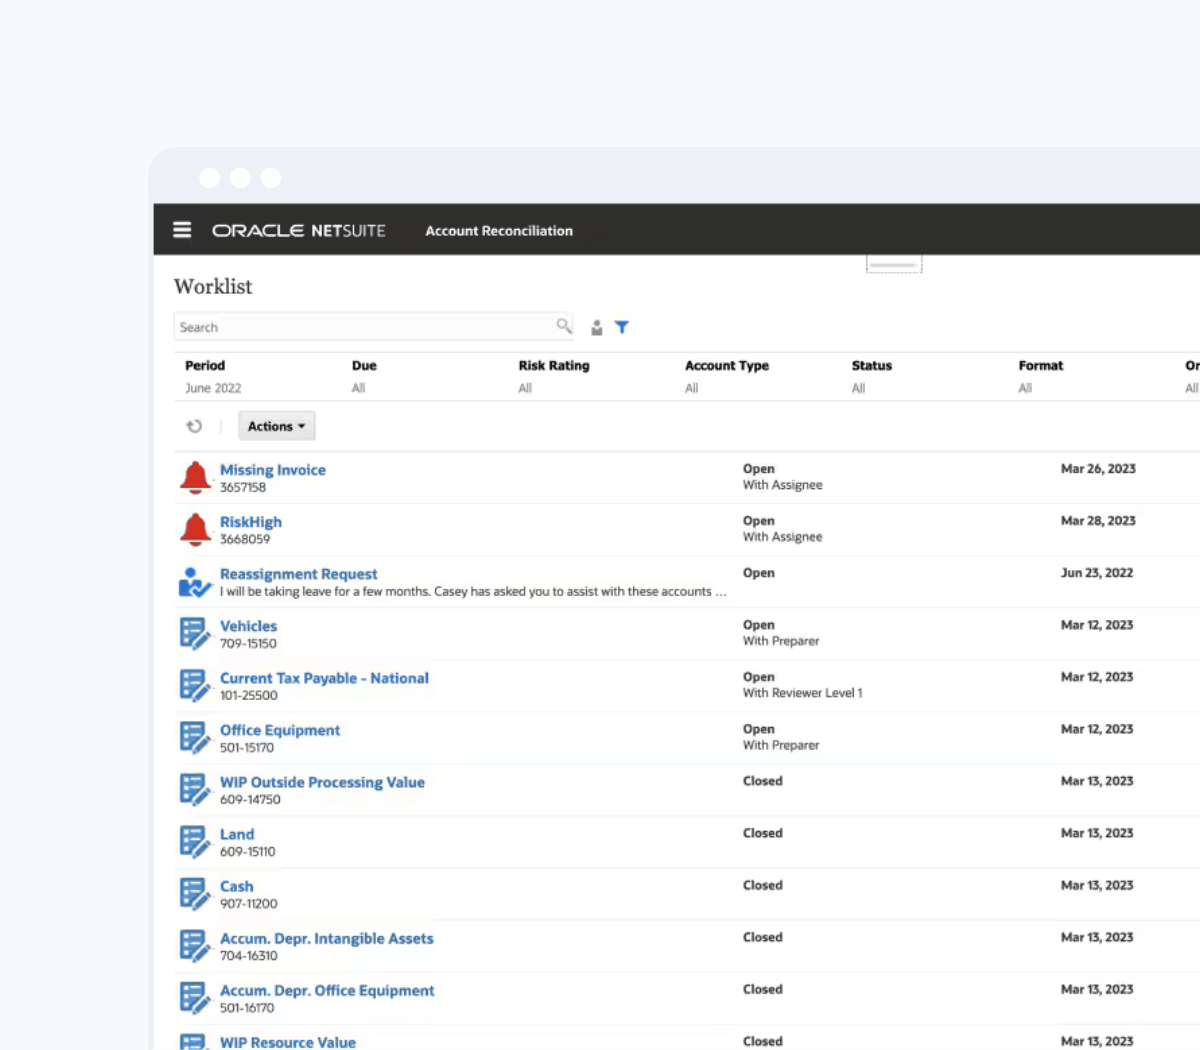Click the icon for Accum. Depr. Office Equipment
Viewport: 1200px width, 1050px height.
pyautogui.click(x=195, y=998)
